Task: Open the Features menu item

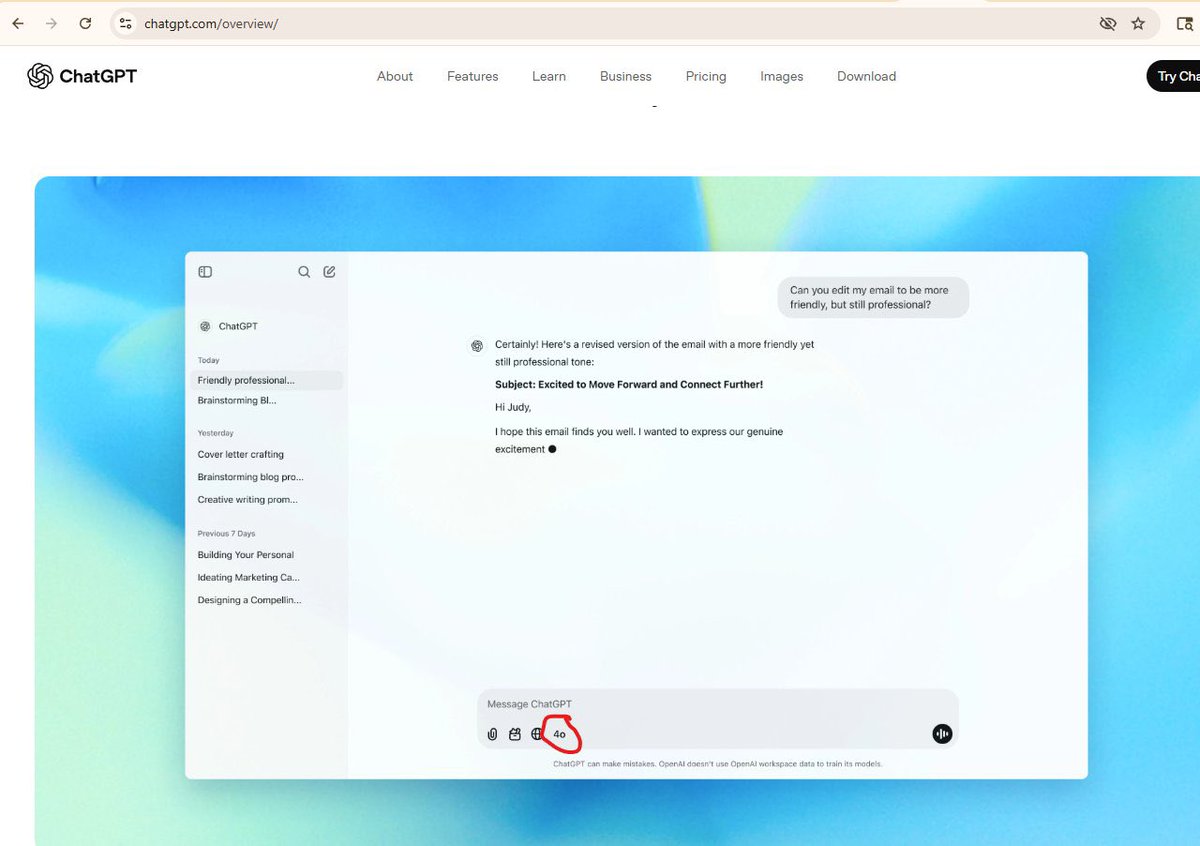Action: tap(473, 76)
